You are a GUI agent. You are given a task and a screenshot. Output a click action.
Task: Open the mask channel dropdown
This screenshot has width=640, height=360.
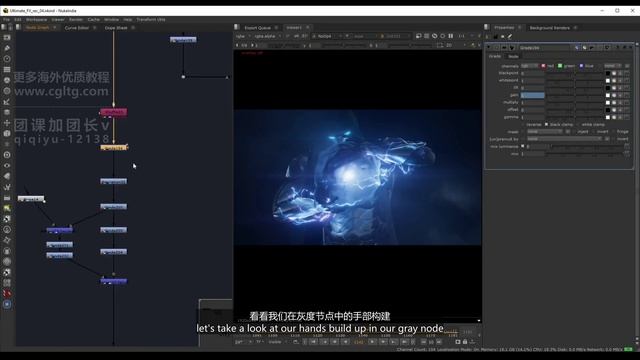545,132
